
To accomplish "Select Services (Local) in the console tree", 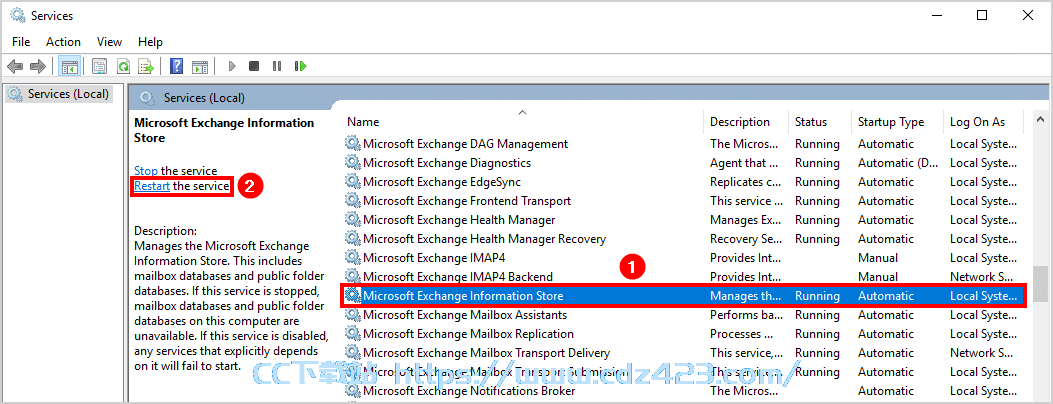I will tap(68, 94).
